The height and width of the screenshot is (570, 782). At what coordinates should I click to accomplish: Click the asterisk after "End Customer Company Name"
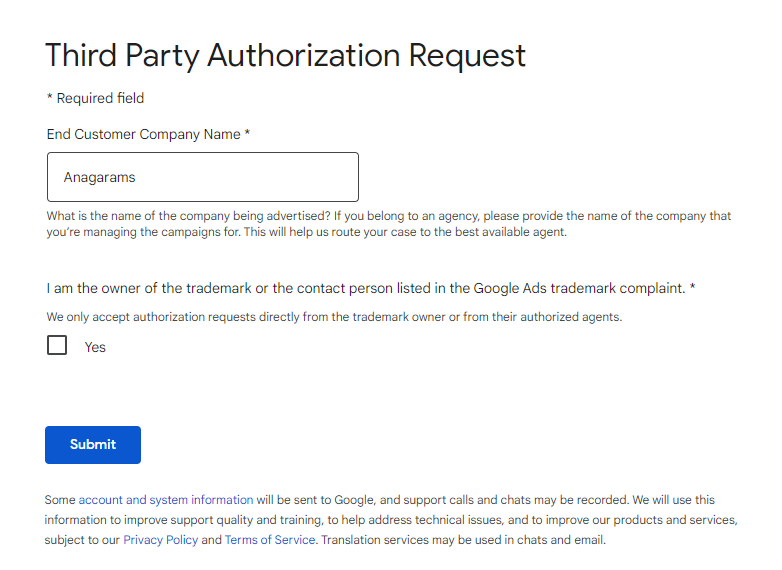247,134
